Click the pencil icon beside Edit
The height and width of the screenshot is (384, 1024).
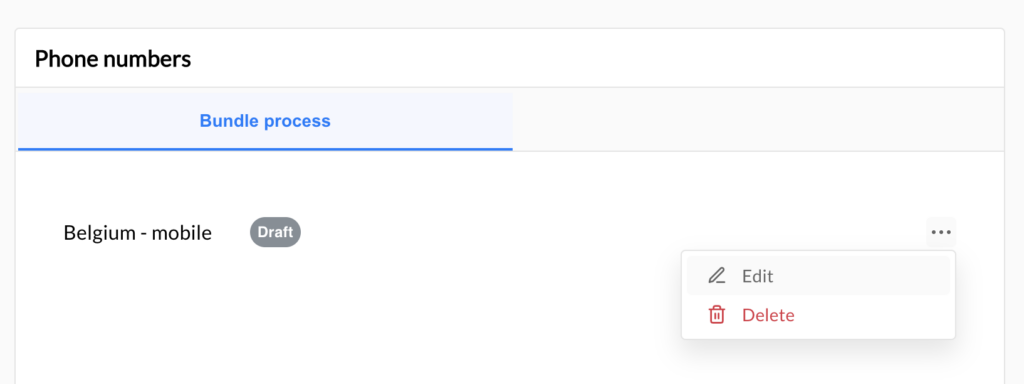[x=716, y=276]
